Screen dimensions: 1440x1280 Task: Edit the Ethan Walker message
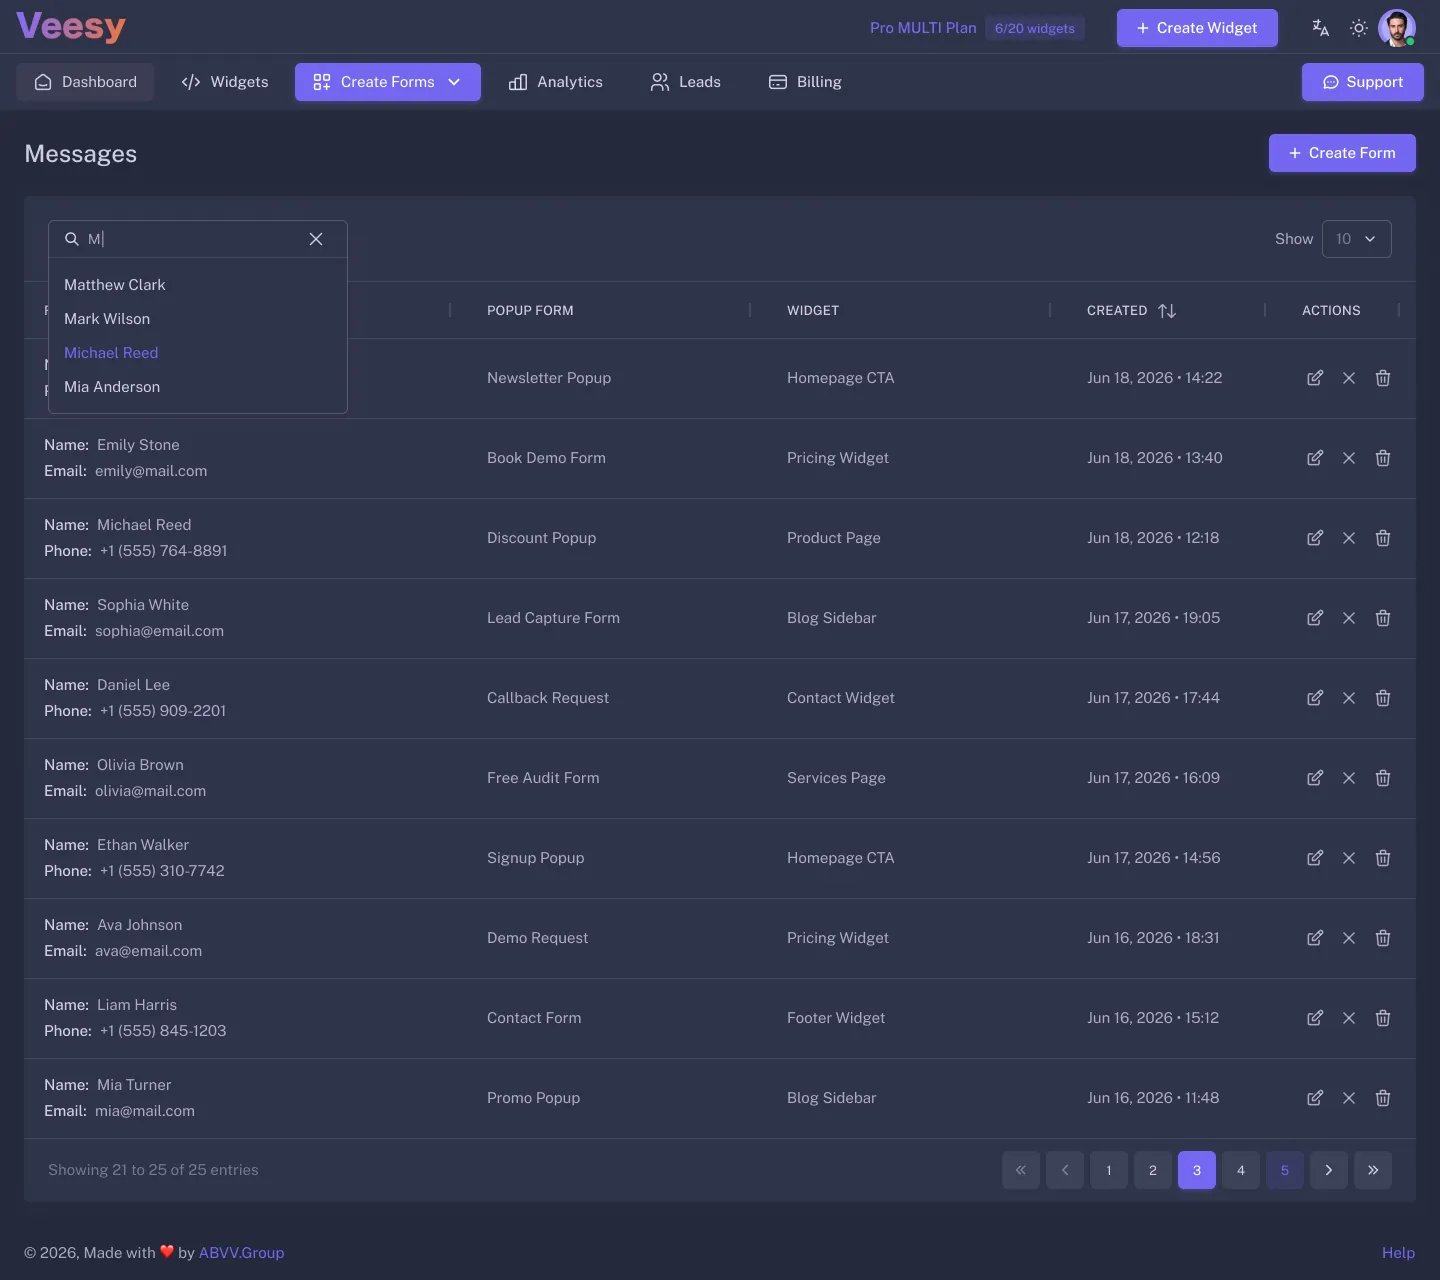(1315, 858)
